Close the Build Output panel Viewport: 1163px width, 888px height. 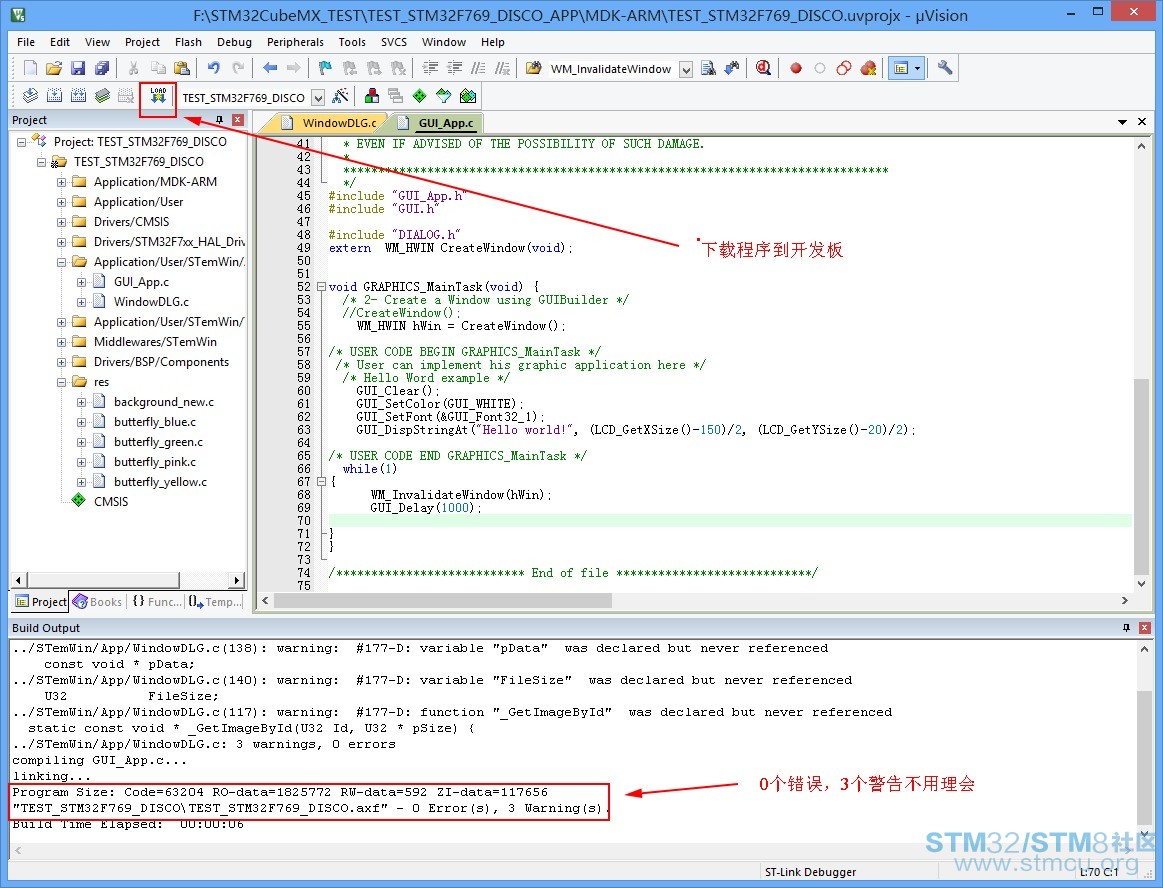(x=1144, y=628)
